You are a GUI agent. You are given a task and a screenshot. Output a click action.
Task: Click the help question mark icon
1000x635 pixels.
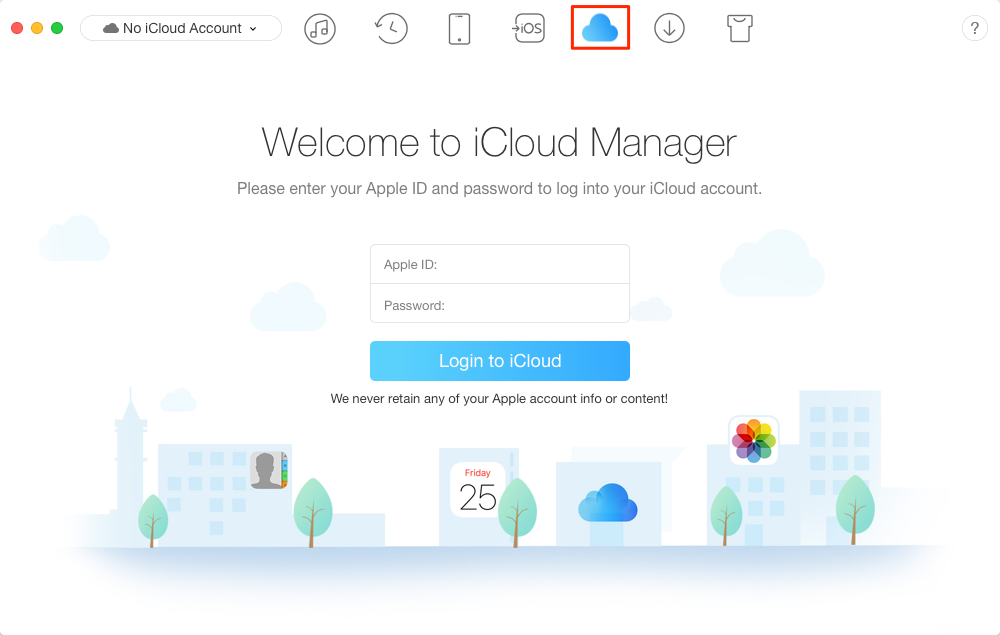pyautogui.click(x=974, y=29)
